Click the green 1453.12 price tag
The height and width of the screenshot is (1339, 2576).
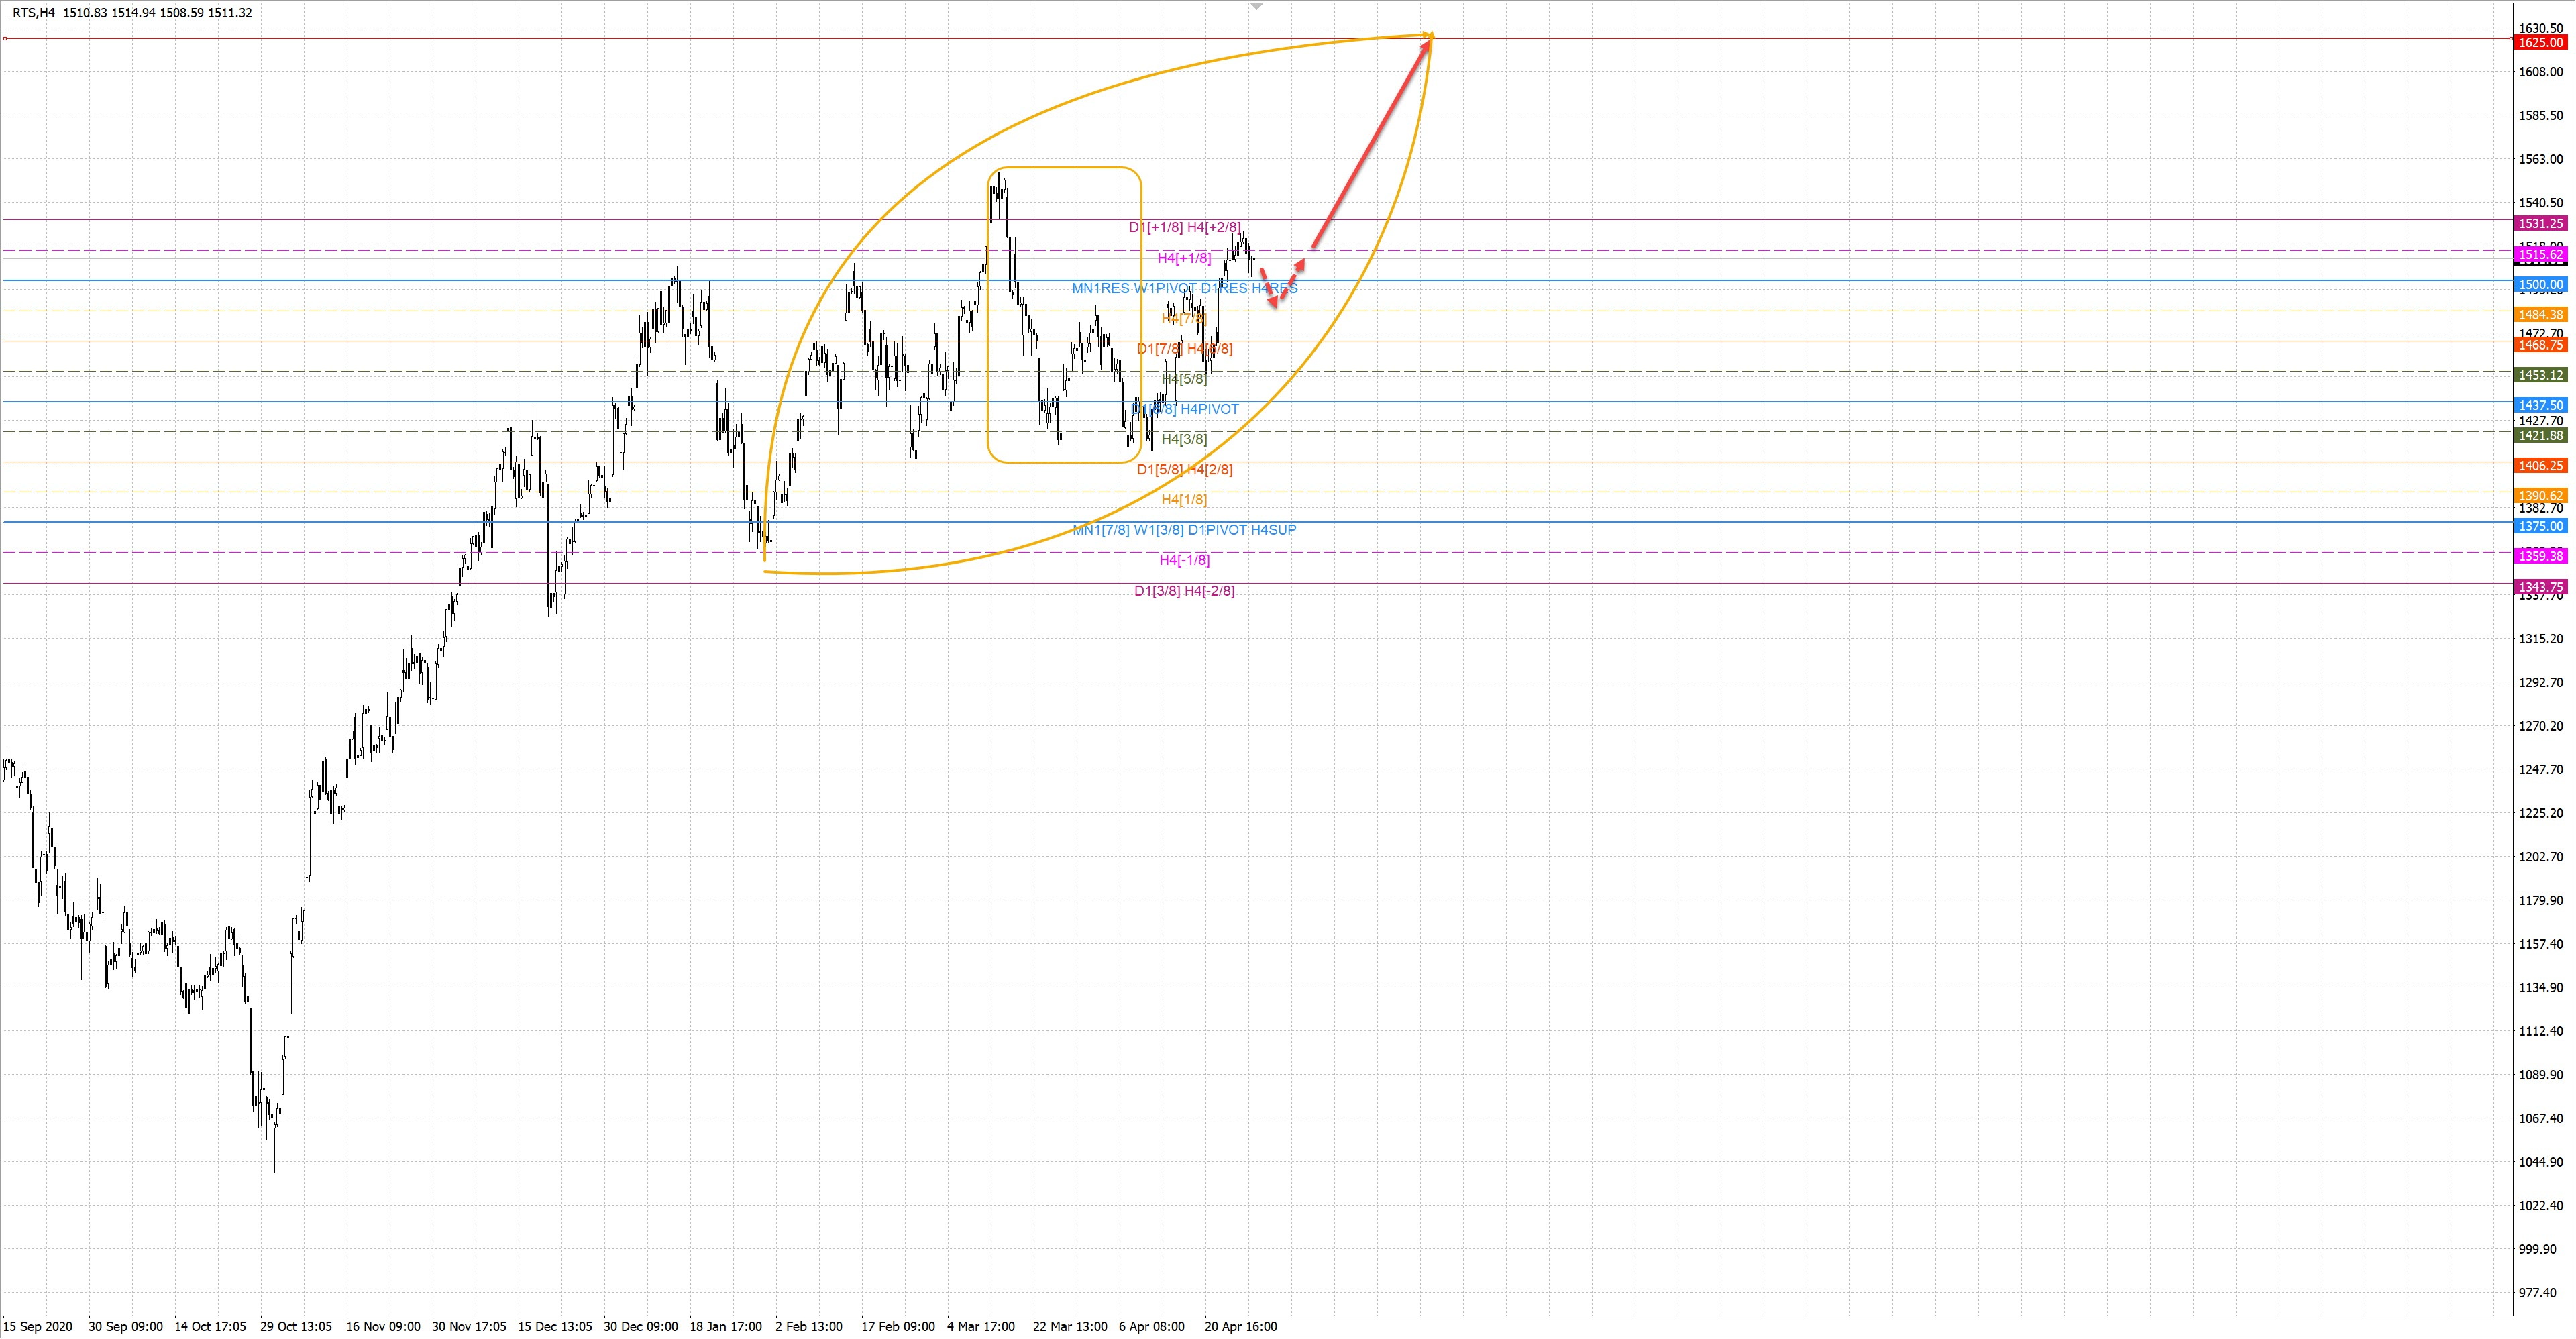2540,375
